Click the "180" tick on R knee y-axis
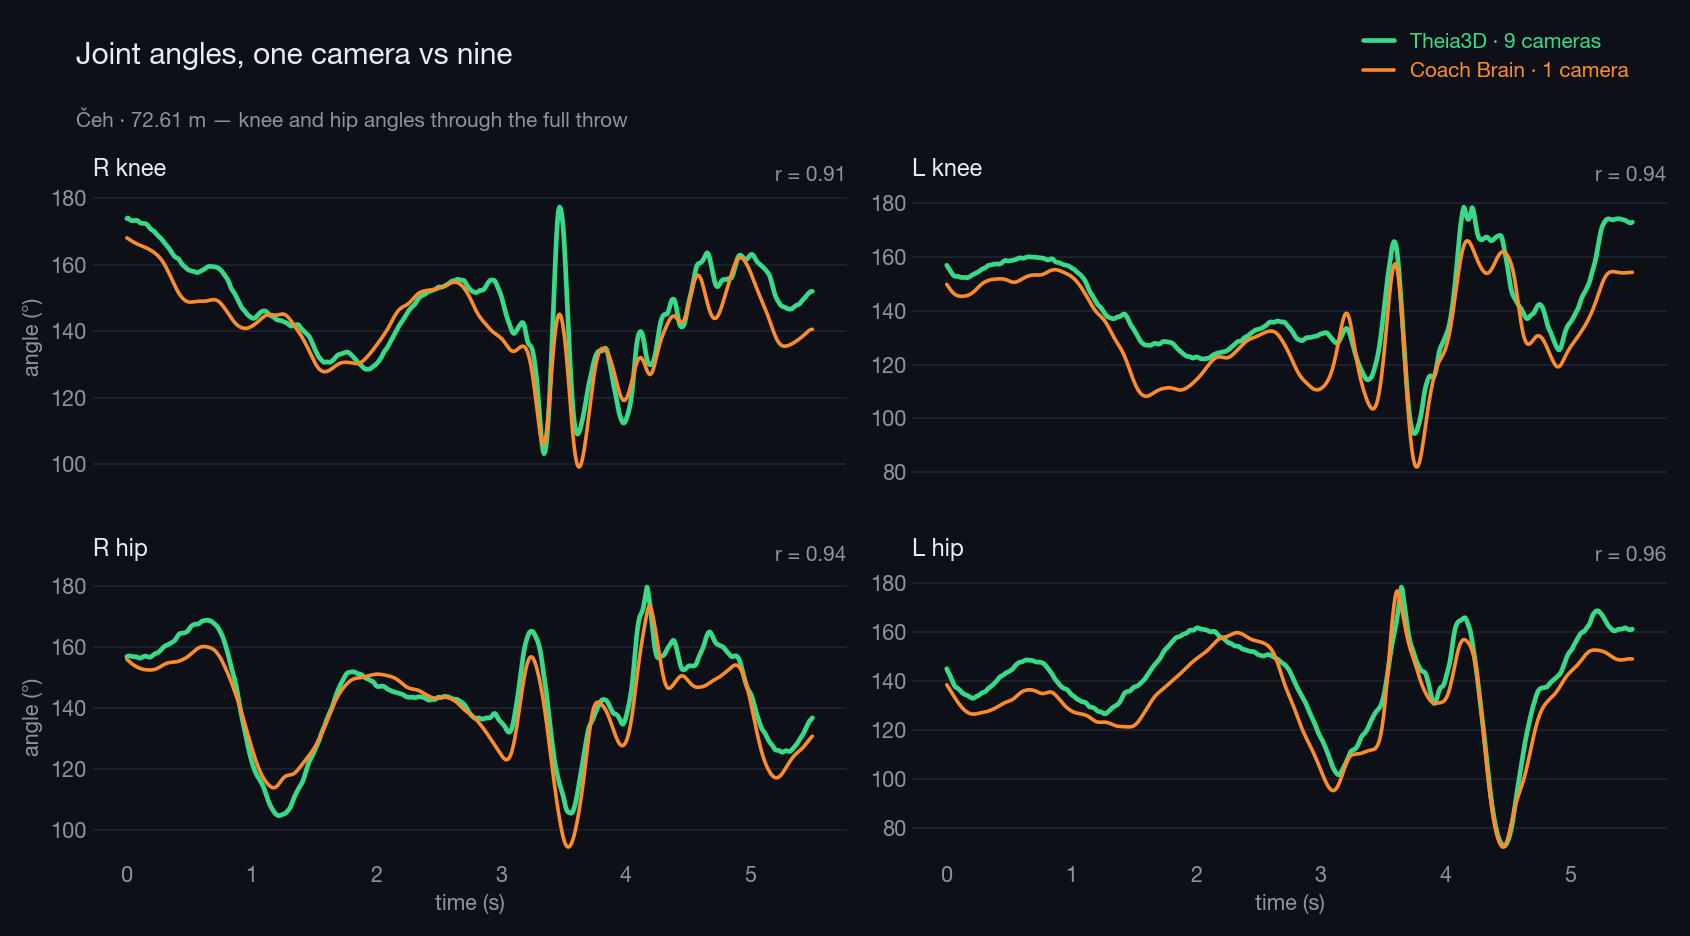The image size is (1690, 936). coord(69,198)
